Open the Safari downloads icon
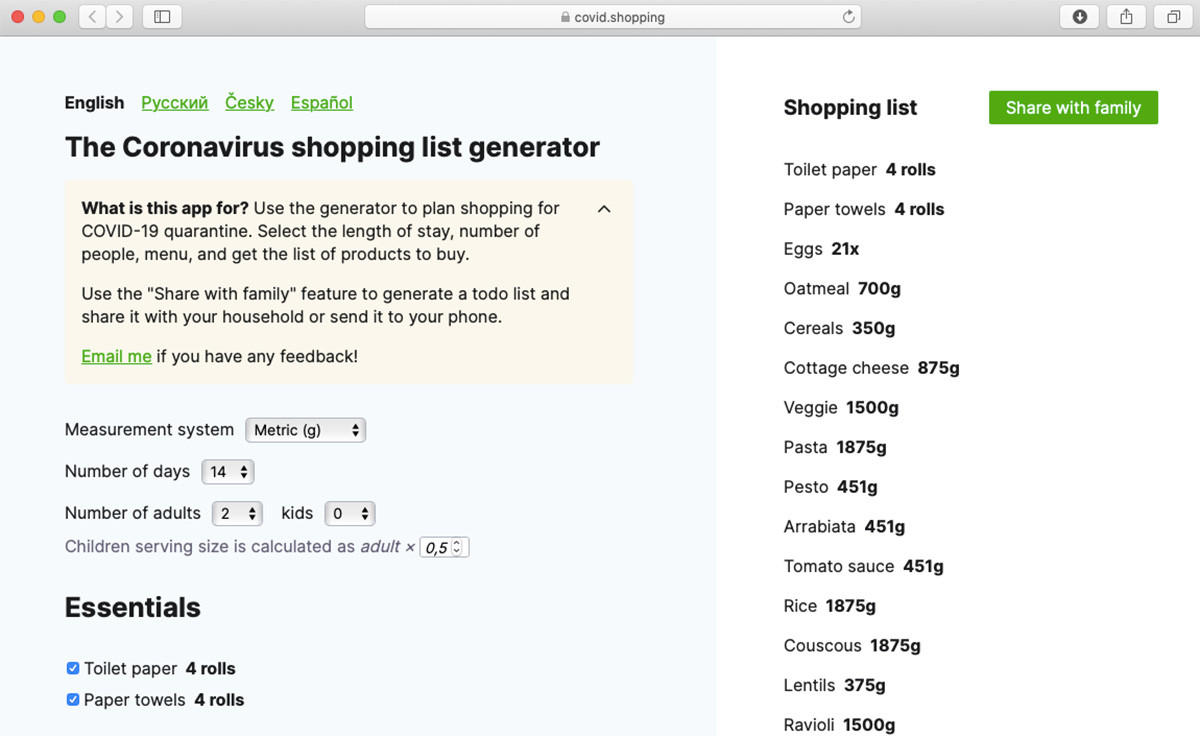Screen dimensions: 1200x736 click(x=1079, y=17)
